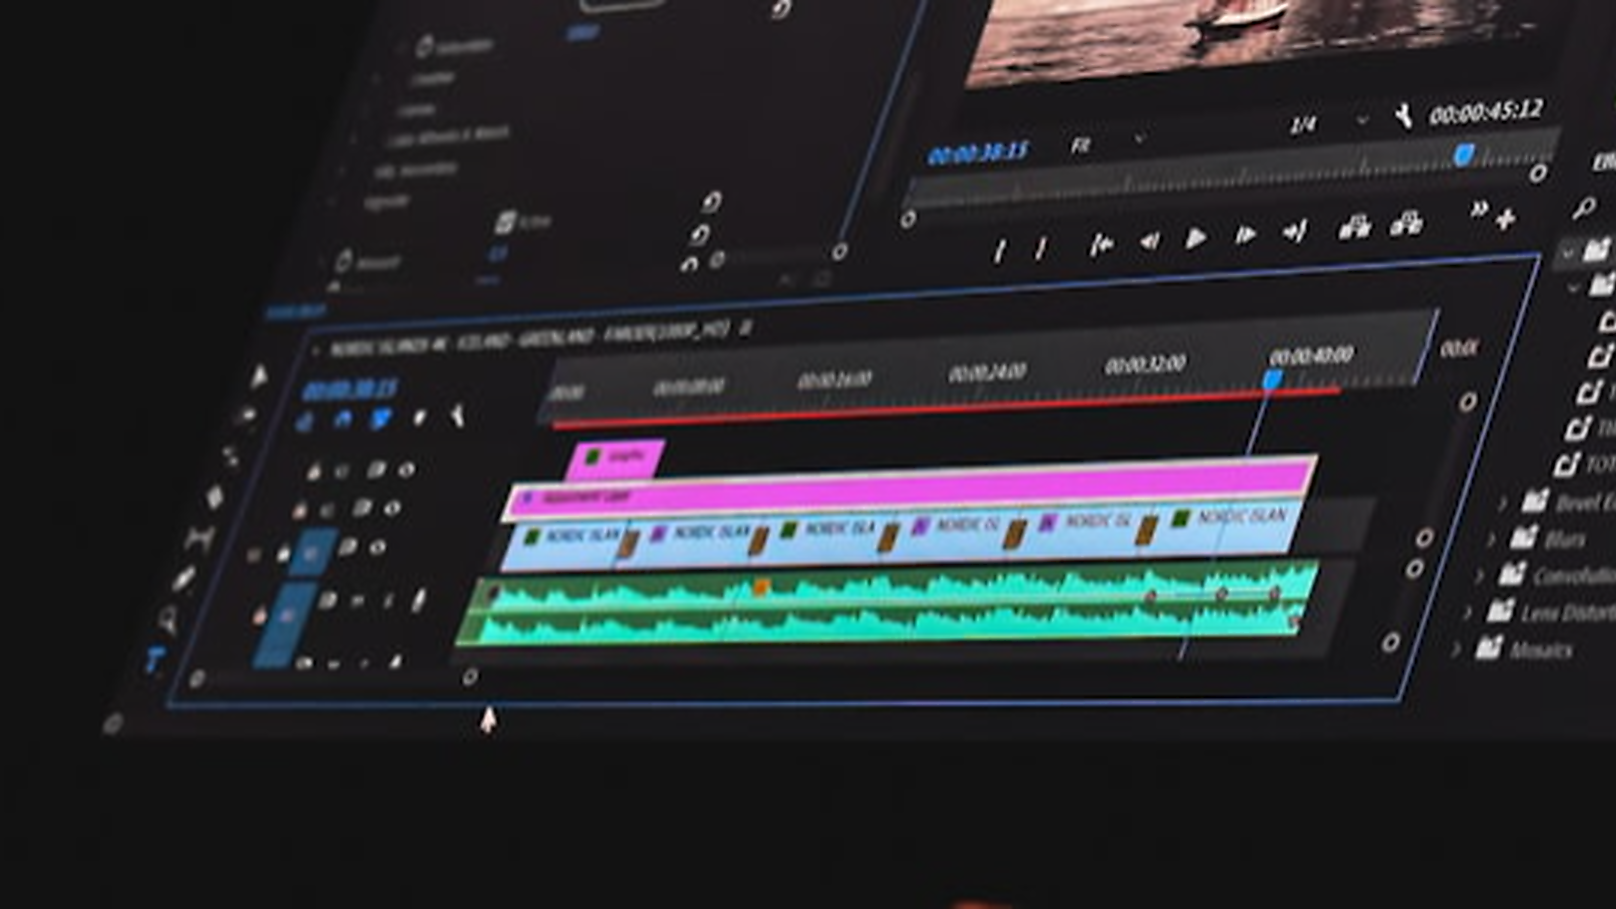
Task: Select the NORDIC ISLANDS sequence tab
Action: [529, 338]
